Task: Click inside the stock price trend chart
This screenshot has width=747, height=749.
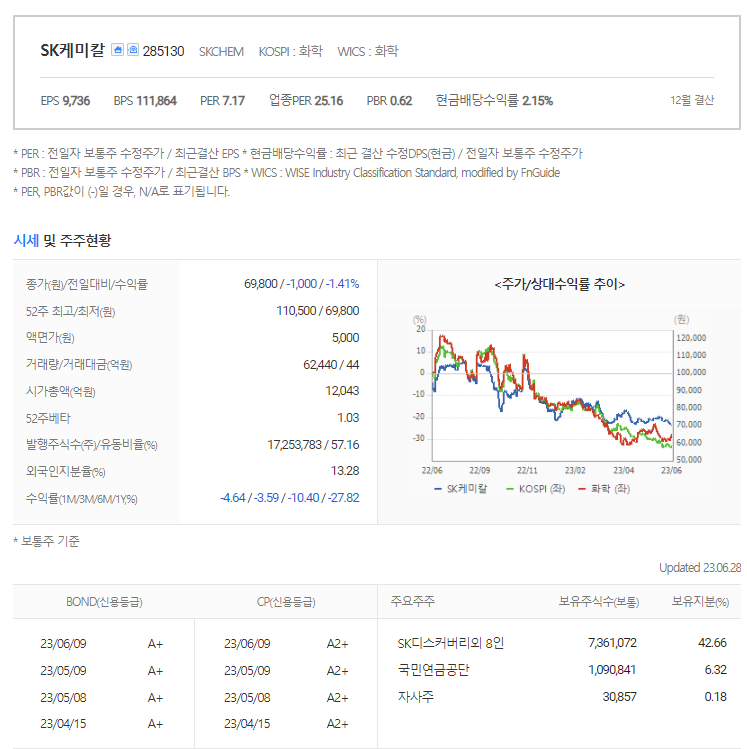Action: (553, 396)
